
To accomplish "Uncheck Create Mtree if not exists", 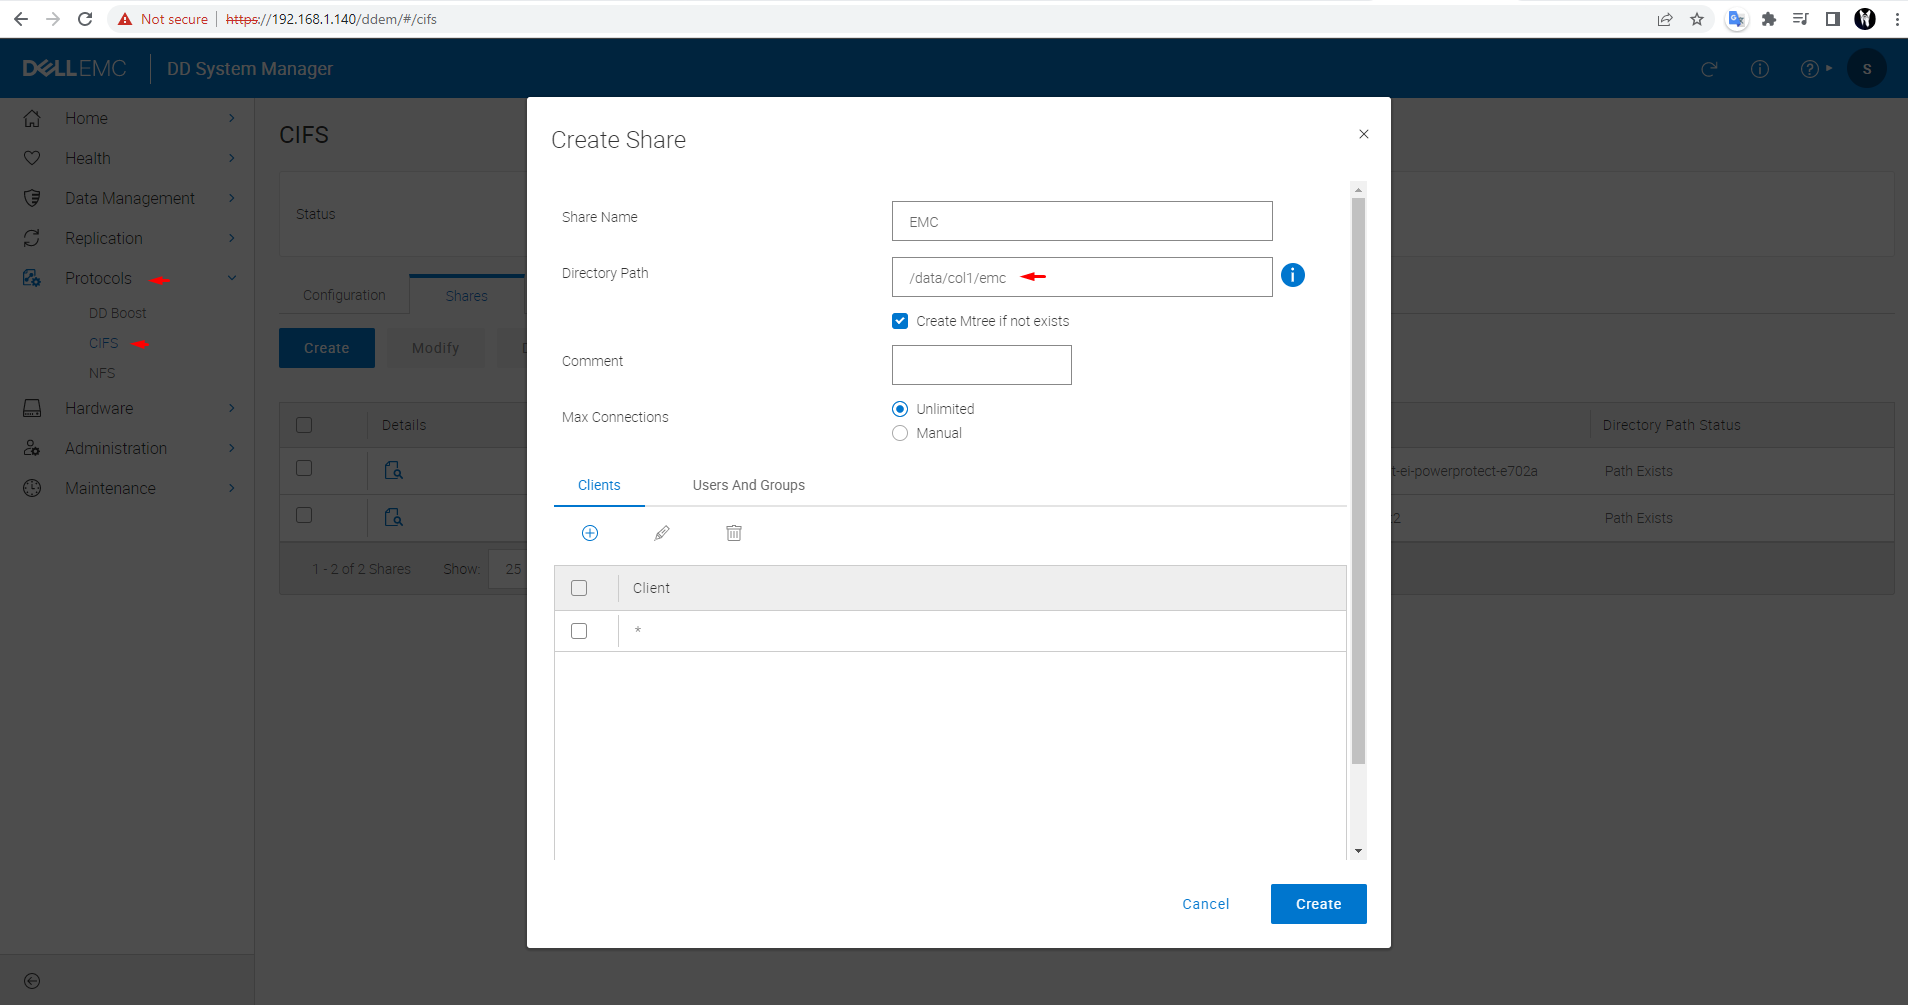I will (x=900, y=321).
